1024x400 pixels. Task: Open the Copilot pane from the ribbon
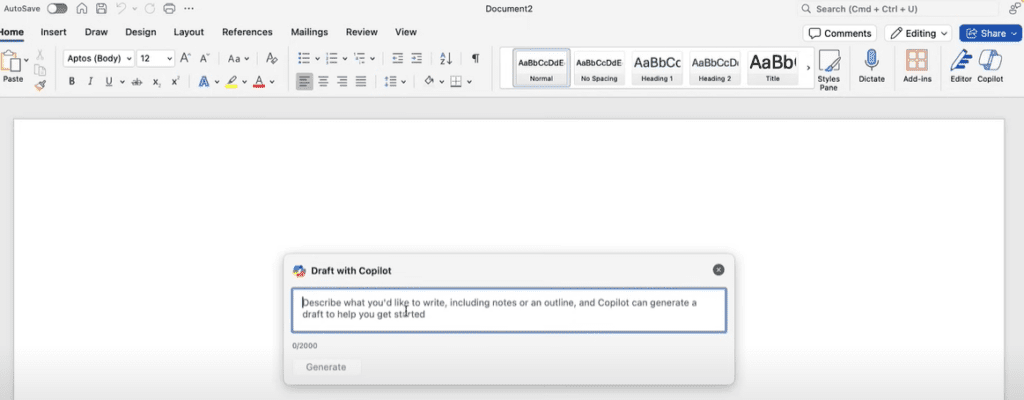(989, 65)
